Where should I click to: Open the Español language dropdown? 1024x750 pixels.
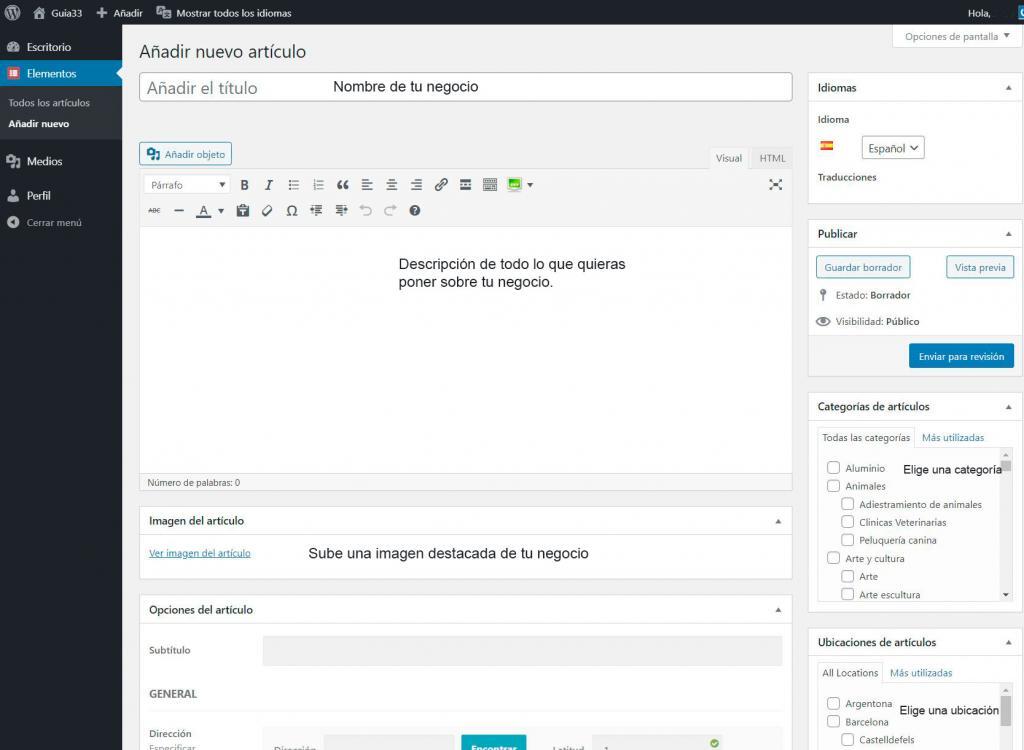[892, 148]
